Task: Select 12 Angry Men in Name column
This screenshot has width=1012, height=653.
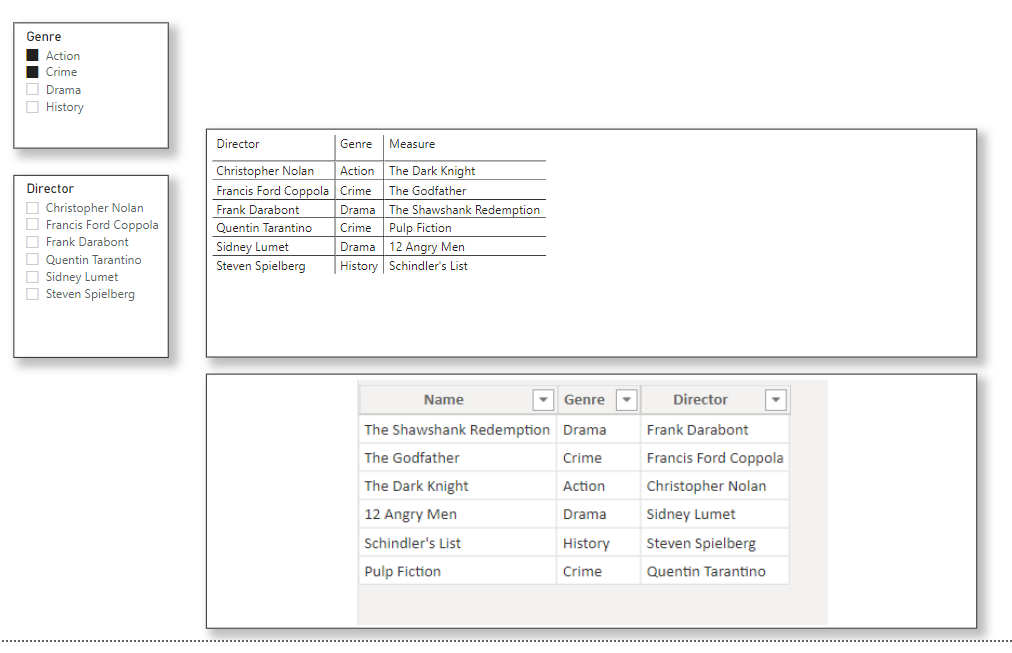Action: [410, 514]
